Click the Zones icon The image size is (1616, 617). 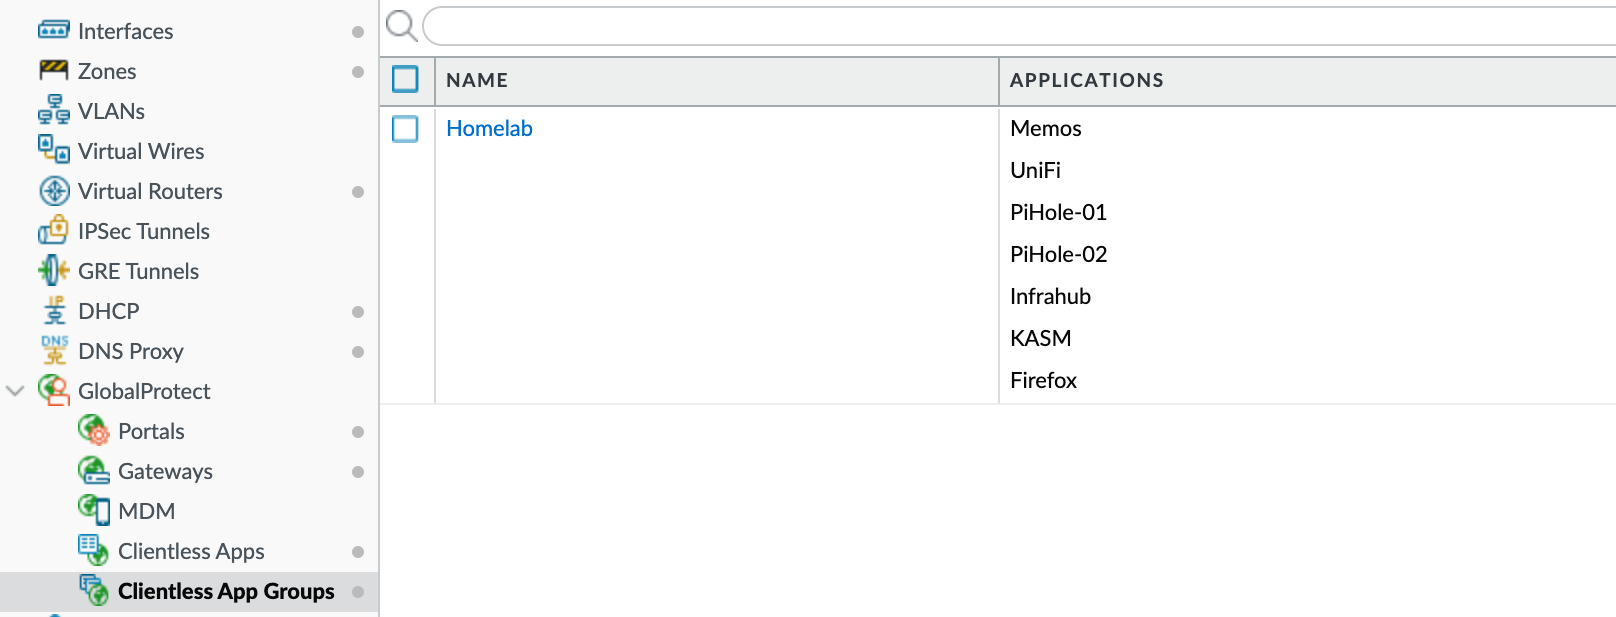[x=54, y=70]
